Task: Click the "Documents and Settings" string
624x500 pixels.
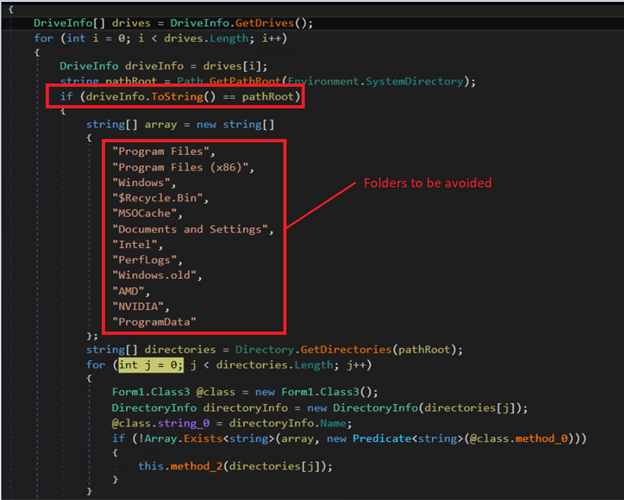Action: [192, 229]
